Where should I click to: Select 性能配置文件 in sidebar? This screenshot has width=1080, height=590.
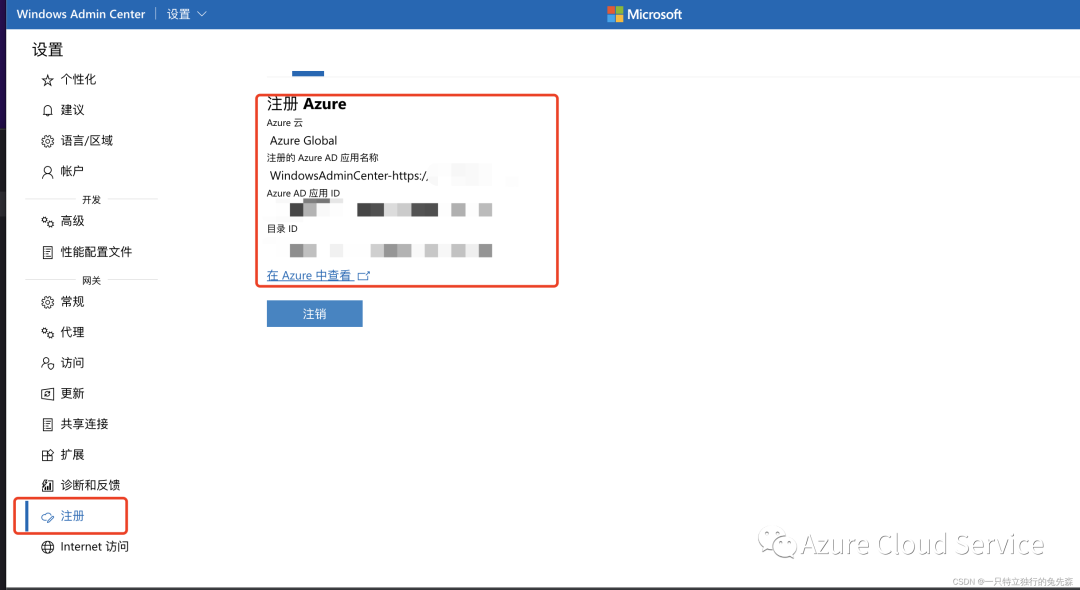tap(96, 252)
